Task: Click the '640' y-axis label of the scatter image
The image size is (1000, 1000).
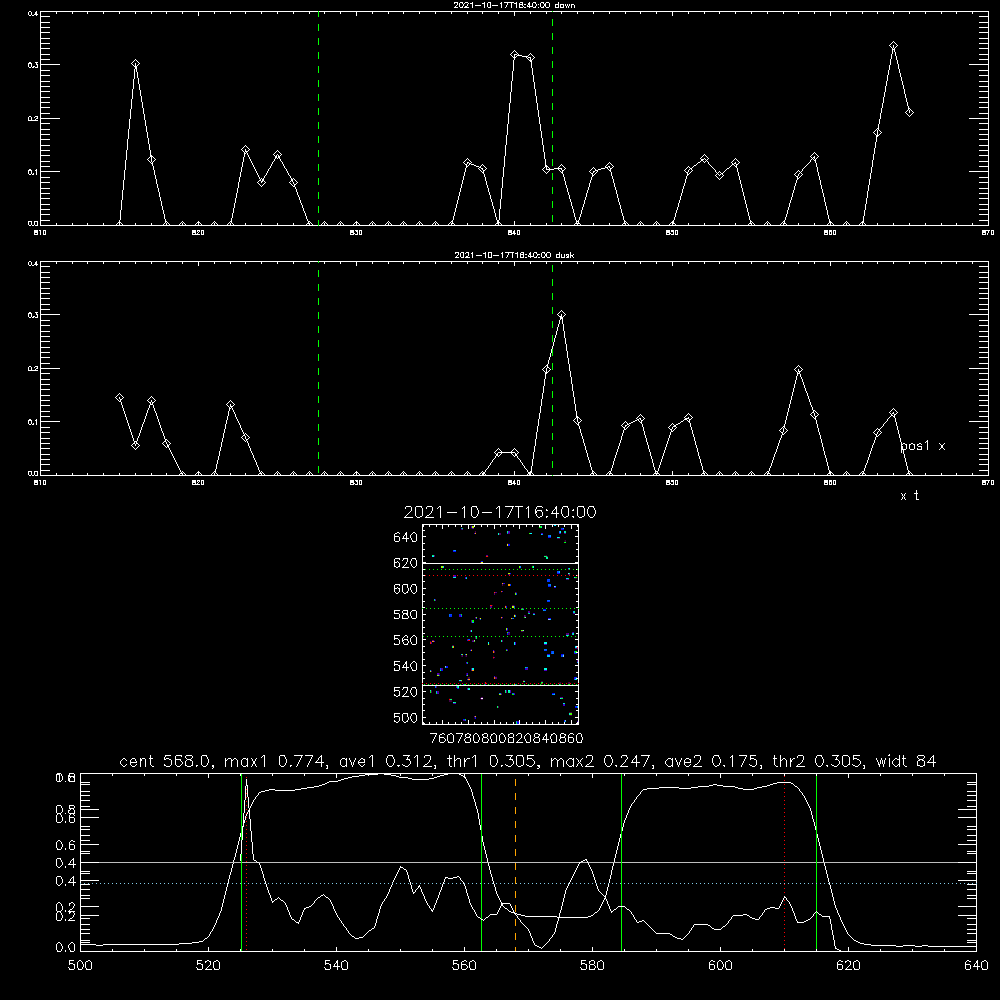Action: click(x=406, y=537)
